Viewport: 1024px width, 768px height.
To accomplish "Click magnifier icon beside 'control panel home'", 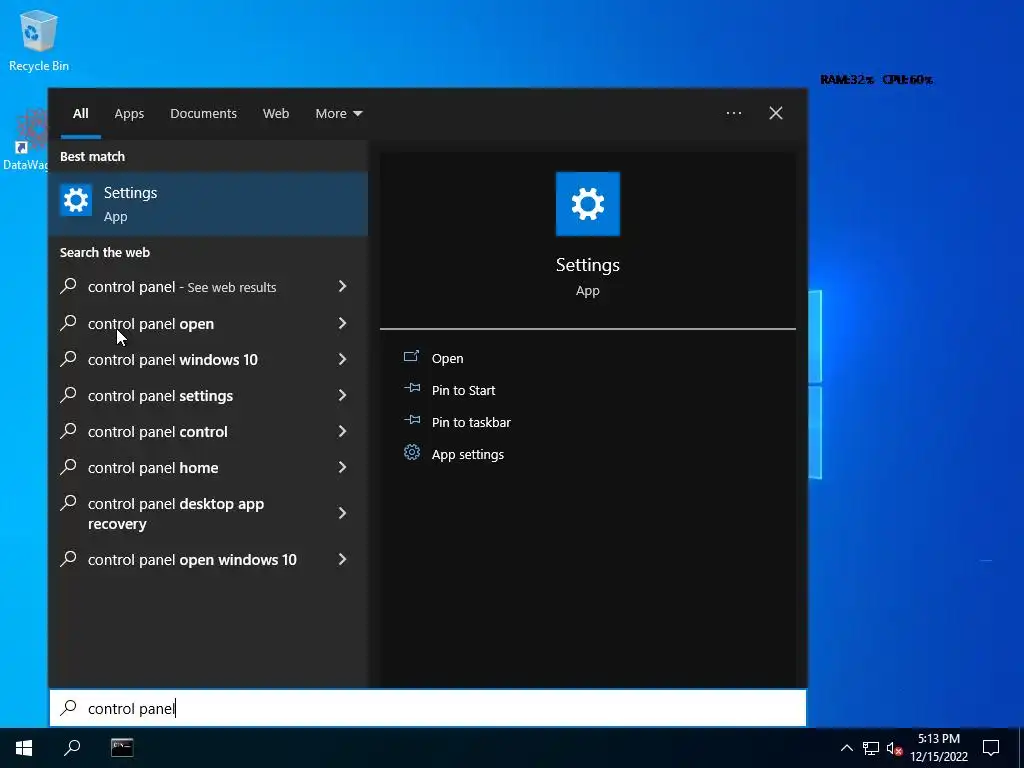I will coord(69,466).
